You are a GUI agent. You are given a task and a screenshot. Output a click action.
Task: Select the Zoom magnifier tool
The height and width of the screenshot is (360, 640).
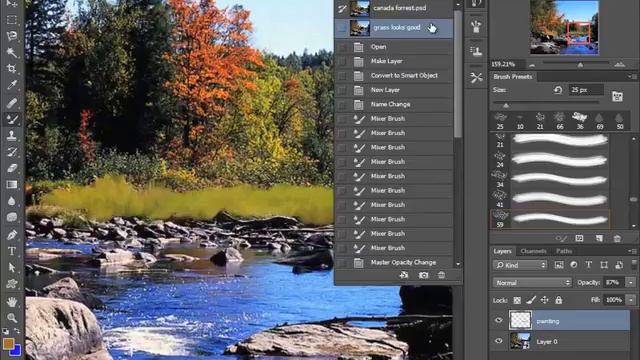(12, 318)
